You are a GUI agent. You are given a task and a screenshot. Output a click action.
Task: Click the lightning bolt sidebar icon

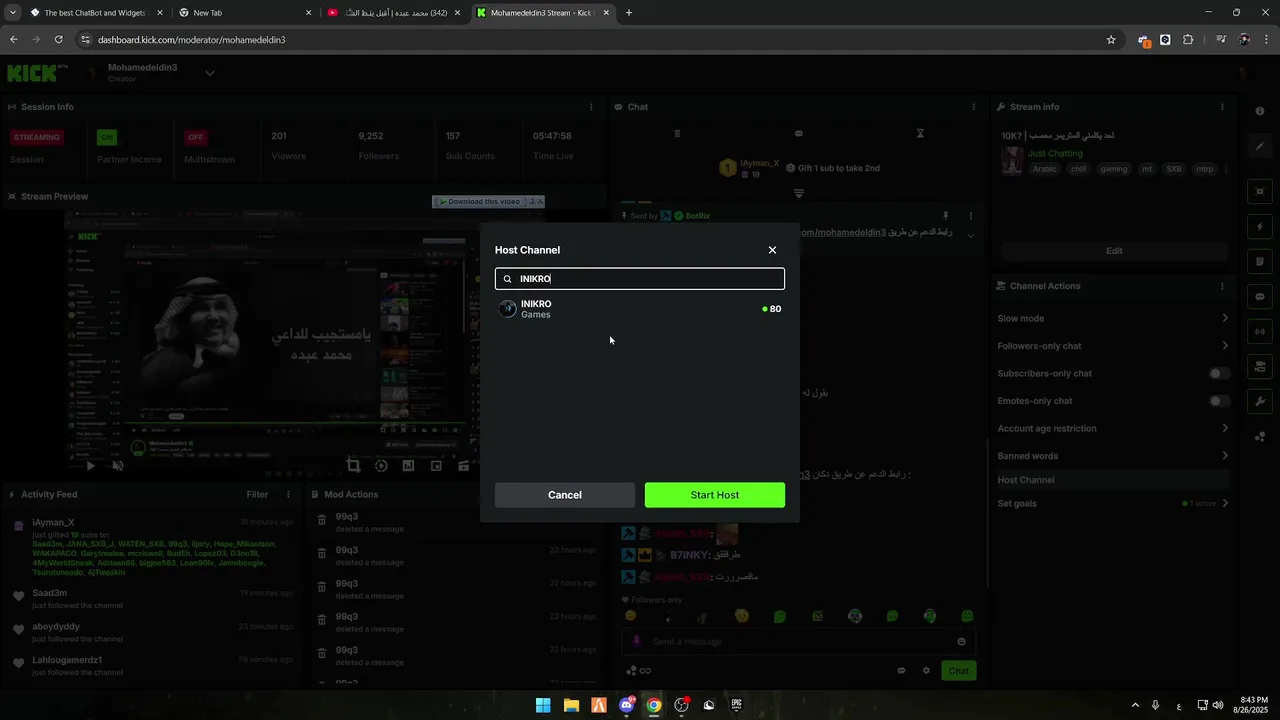coord(1260,227)
